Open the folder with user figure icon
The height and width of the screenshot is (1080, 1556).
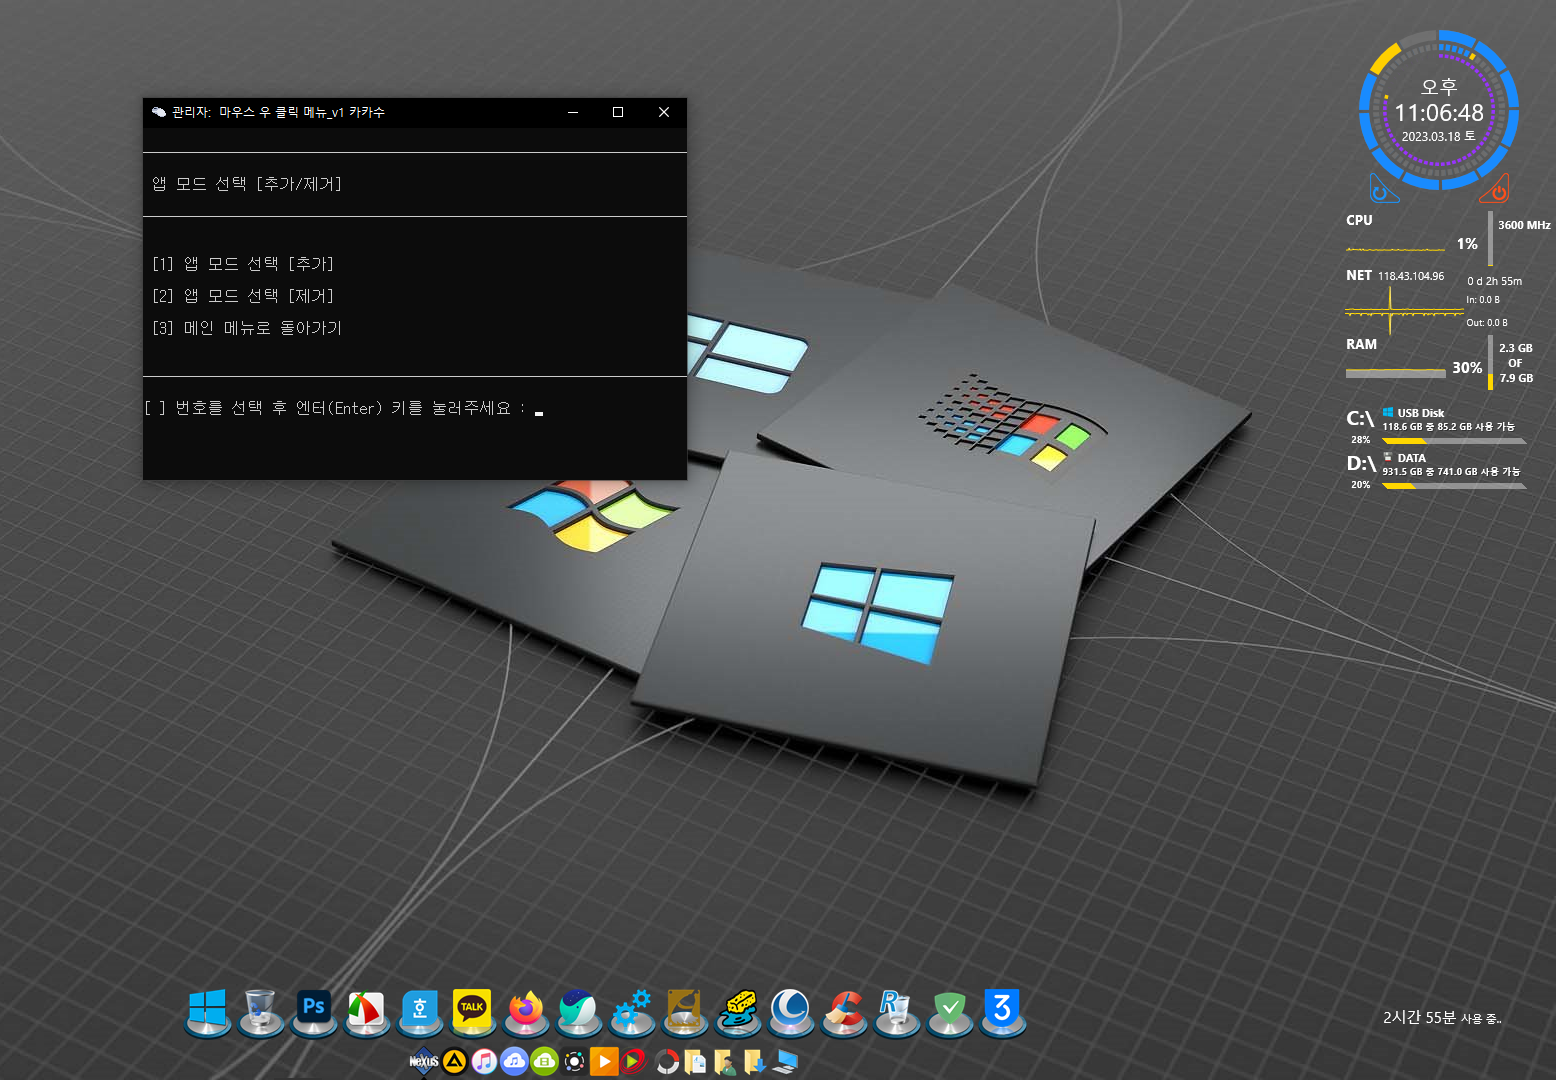tap(725, 1061)
